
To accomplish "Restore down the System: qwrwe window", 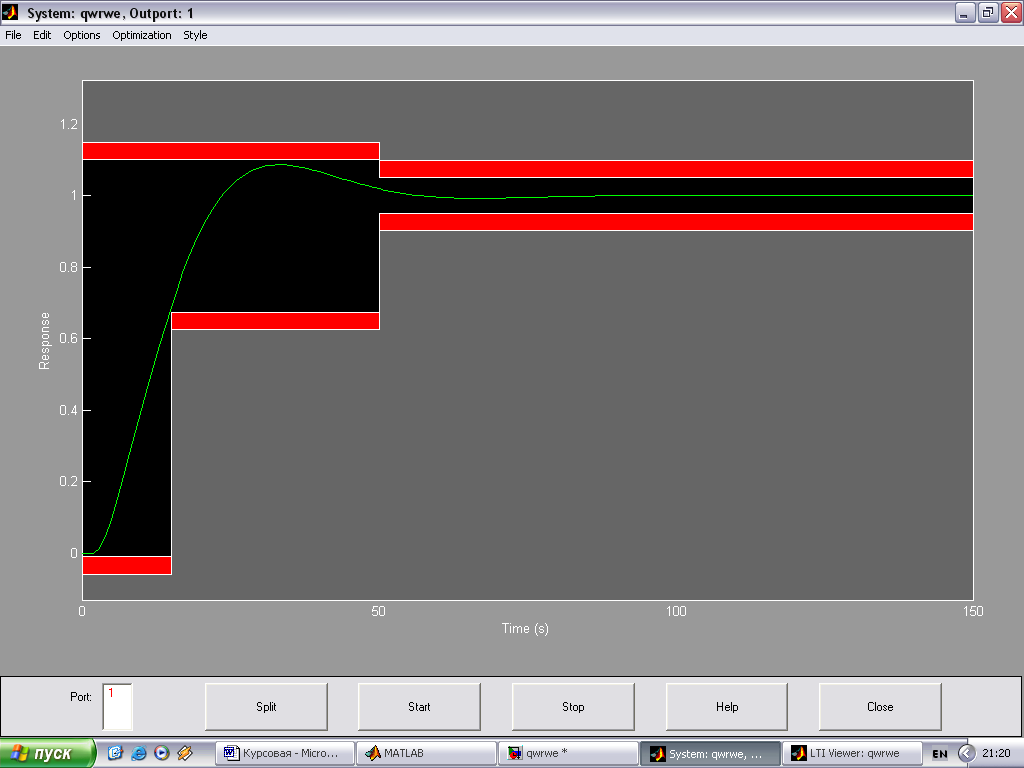I will [x=988, y=12].
